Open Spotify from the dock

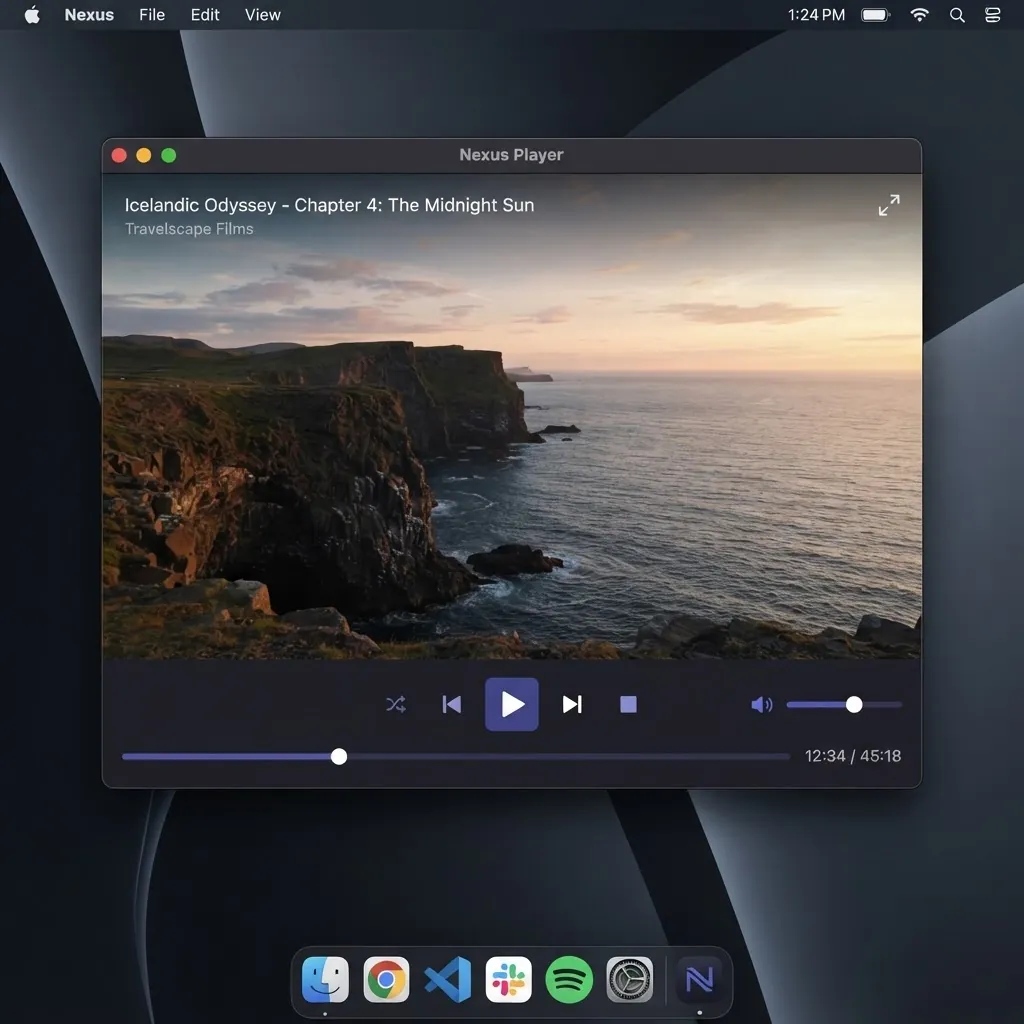569,980
